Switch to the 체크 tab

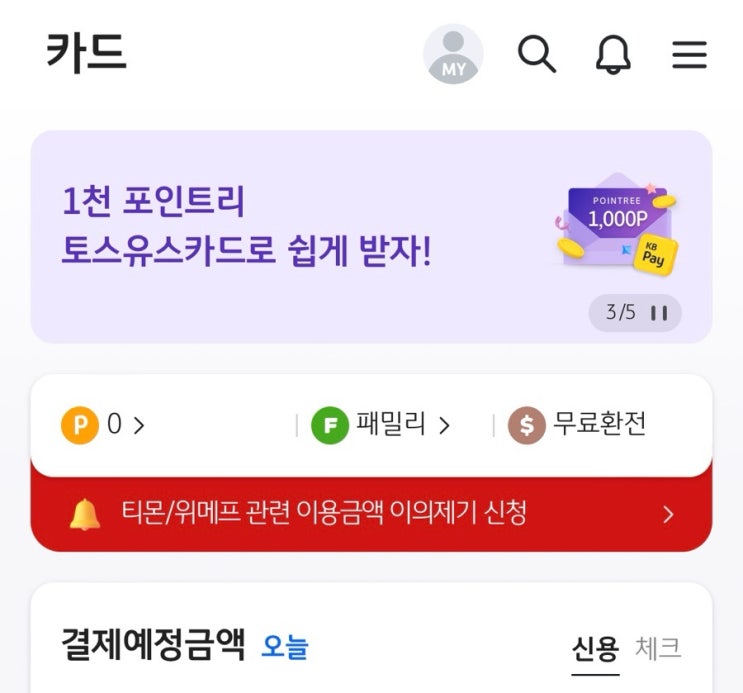[x=658, y=648]
